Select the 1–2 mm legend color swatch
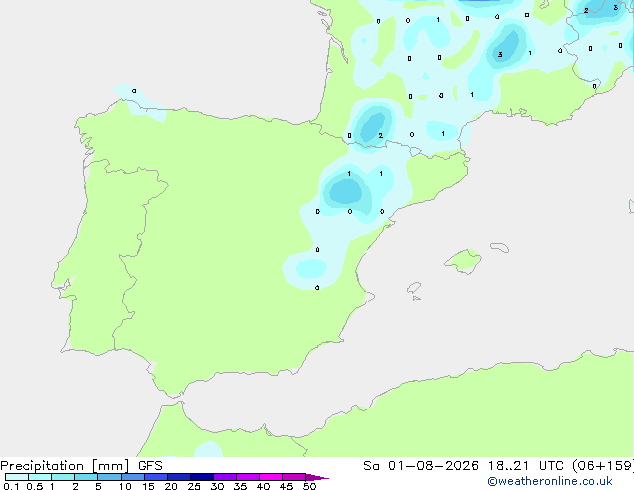 pos(63,477)
